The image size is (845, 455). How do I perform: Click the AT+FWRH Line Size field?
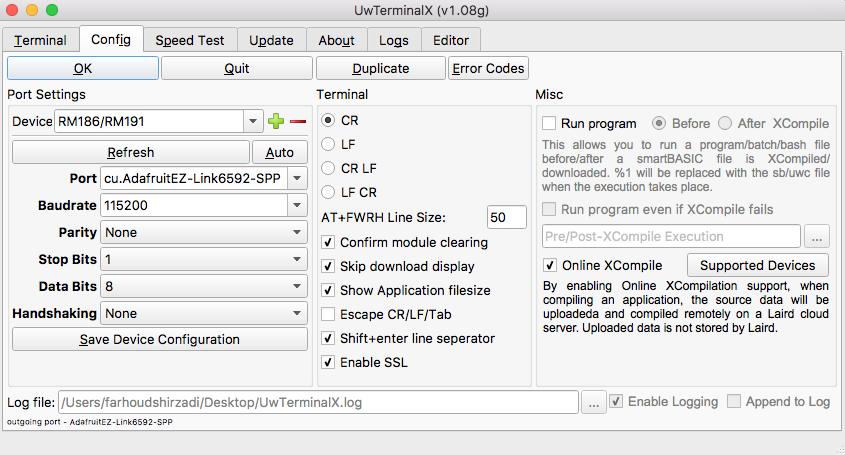[x=506, y=218]
